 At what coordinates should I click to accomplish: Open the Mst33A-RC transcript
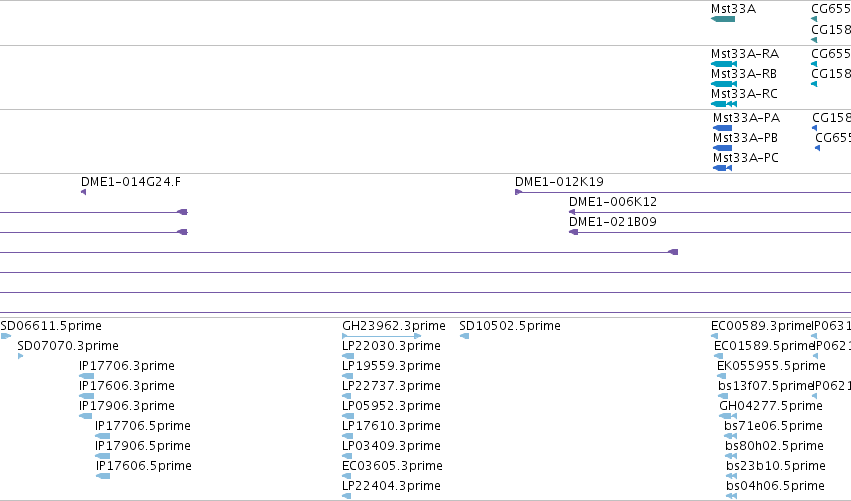(x=724, y=104)
